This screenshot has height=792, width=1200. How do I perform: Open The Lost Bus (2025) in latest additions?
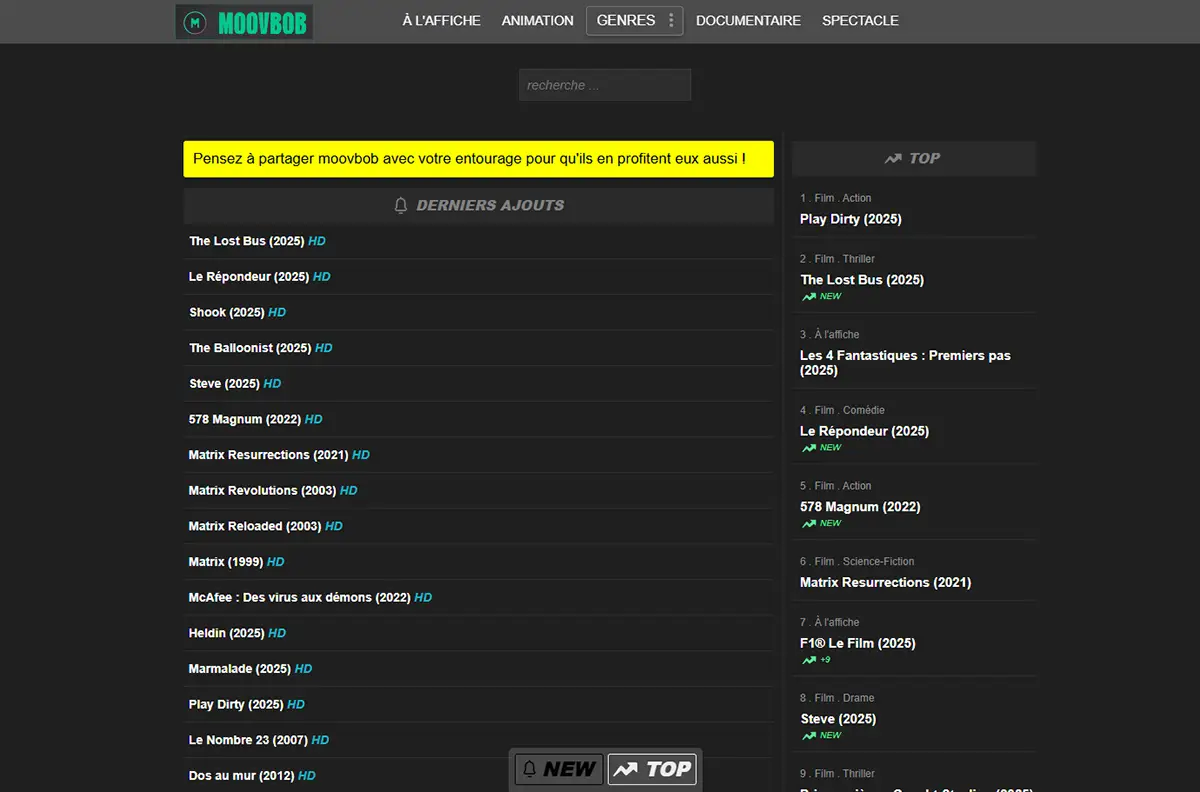(247, 241)
